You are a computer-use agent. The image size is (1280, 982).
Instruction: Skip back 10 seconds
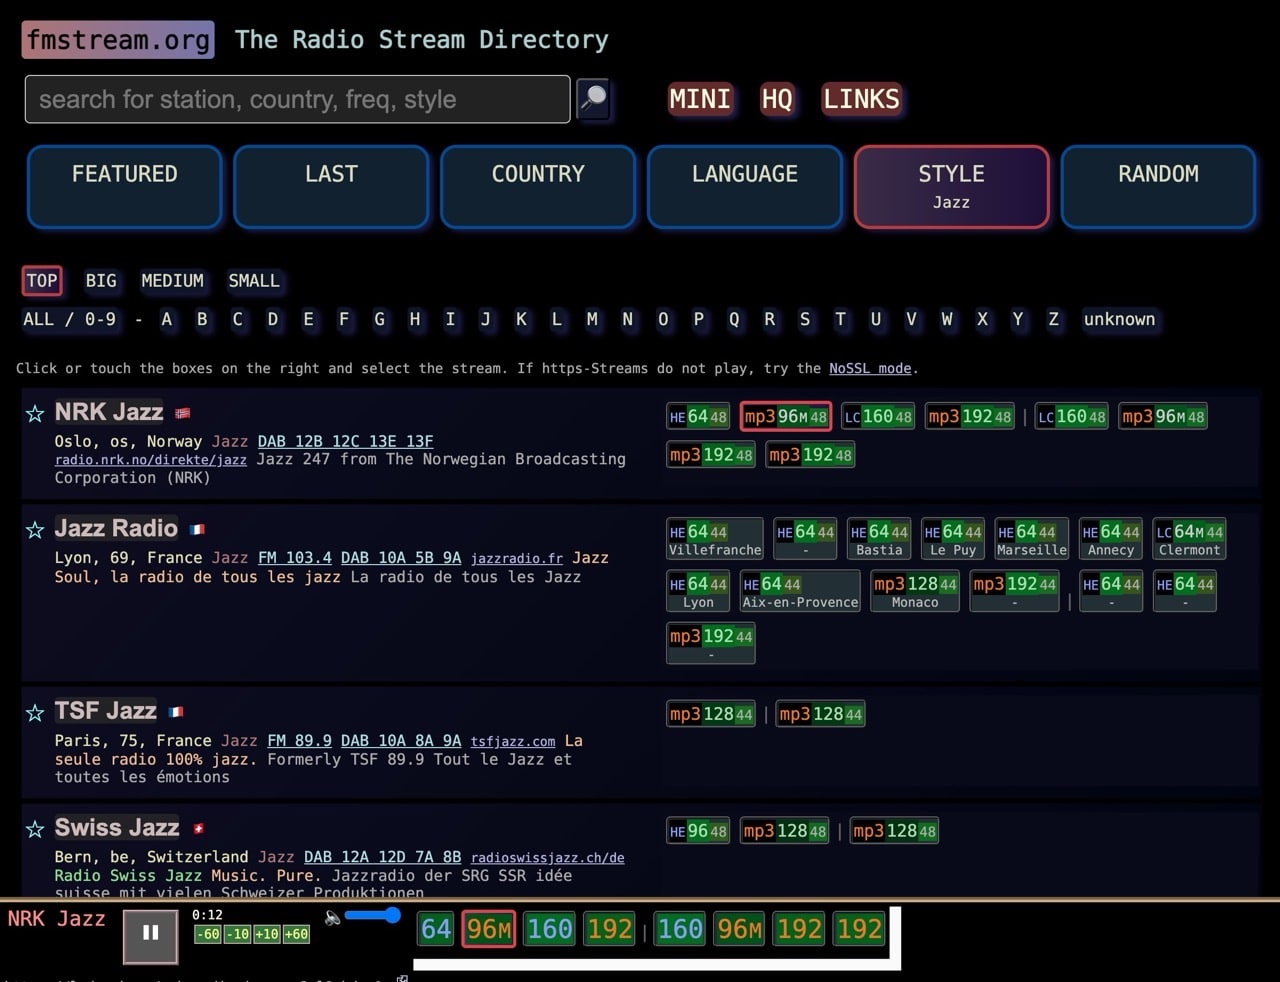pyautogui.click(x=237, y=934)
